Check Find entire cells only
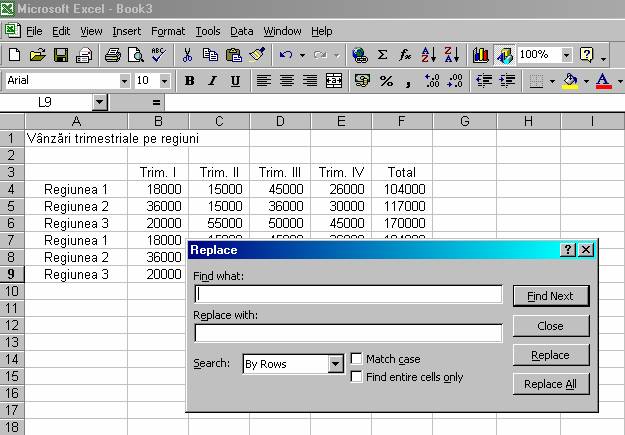 point(357,377)
